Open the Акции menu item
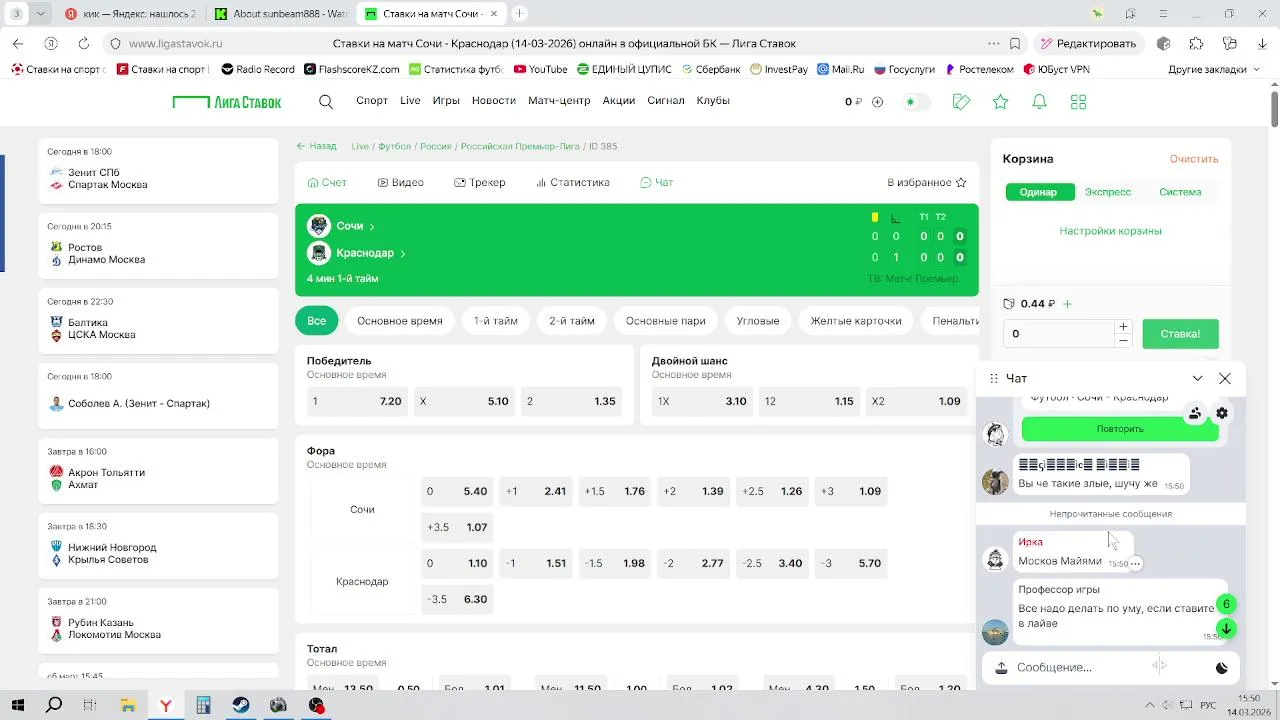Image resolution: width=1280 pixels, height=720 pixels. [619, 101]
